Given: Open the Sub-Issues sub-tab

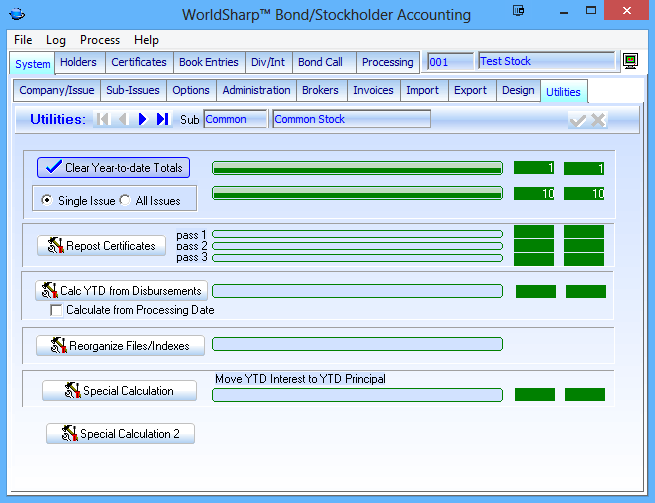Looking at the screenshot, I should pos(133,90).
